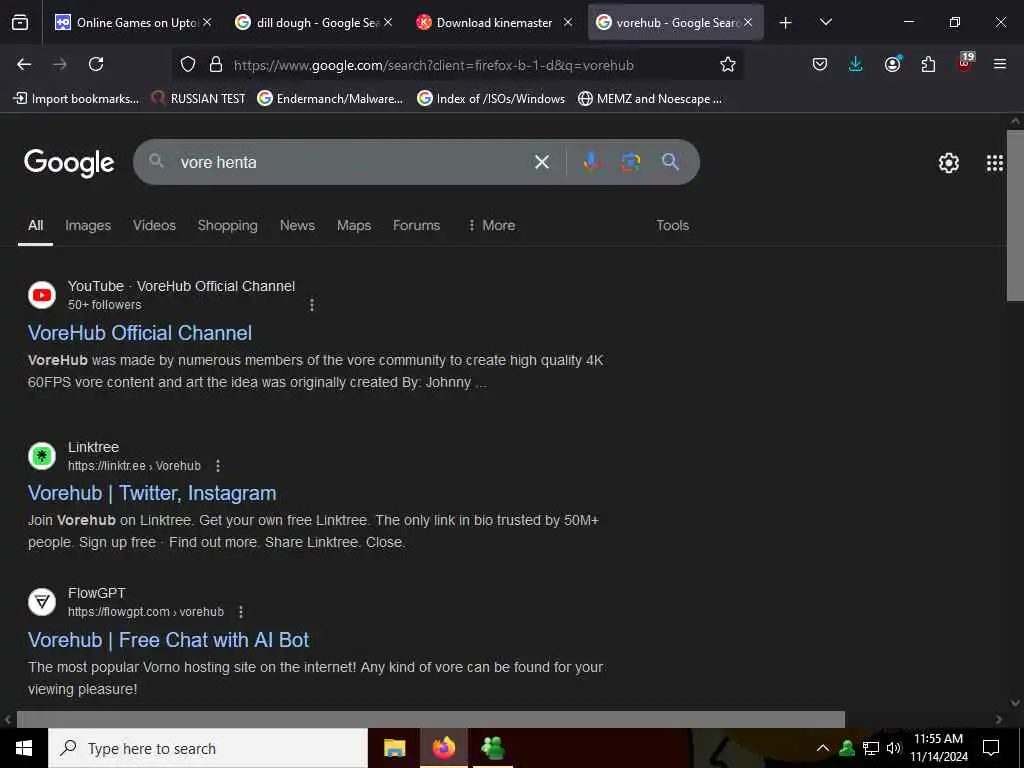This screenshot has height=768, width=1024.
Task: Open the Firefox hamburger application menu
Action: click(1000, 64)
